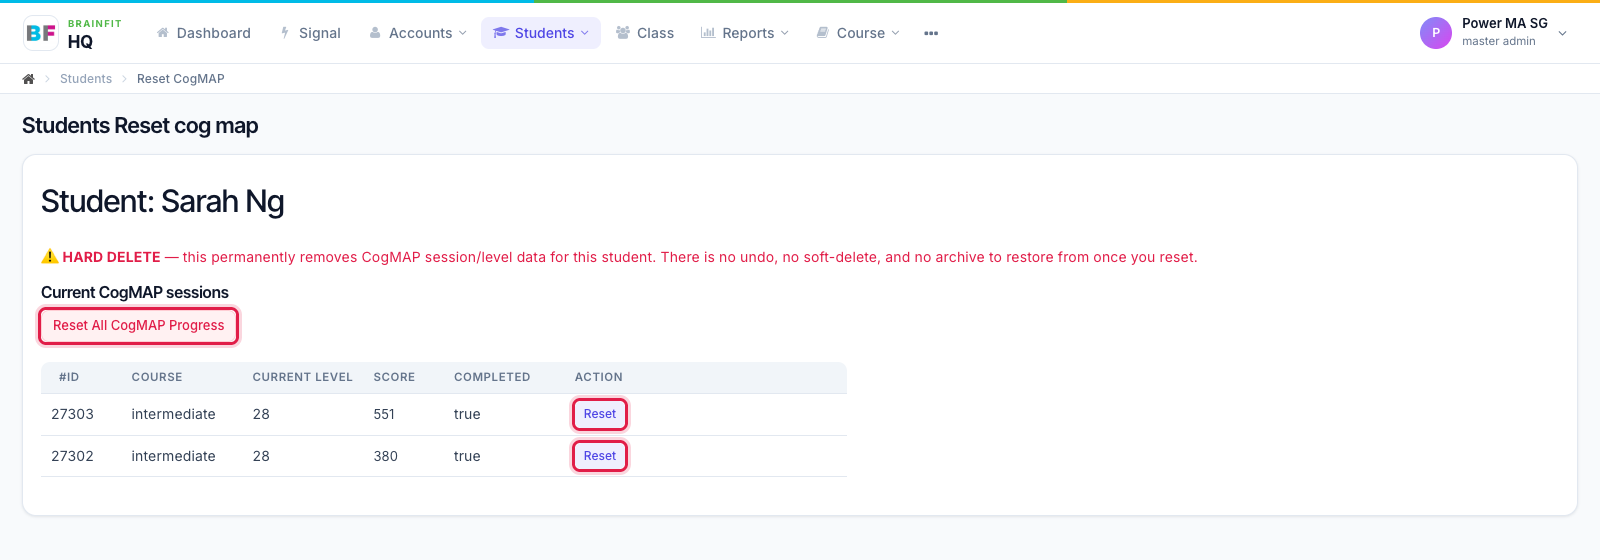The width and height of the screenshot is (1600, 560).
Task: Expand the Reports dropdown chevron
Action: coord(785,33)
